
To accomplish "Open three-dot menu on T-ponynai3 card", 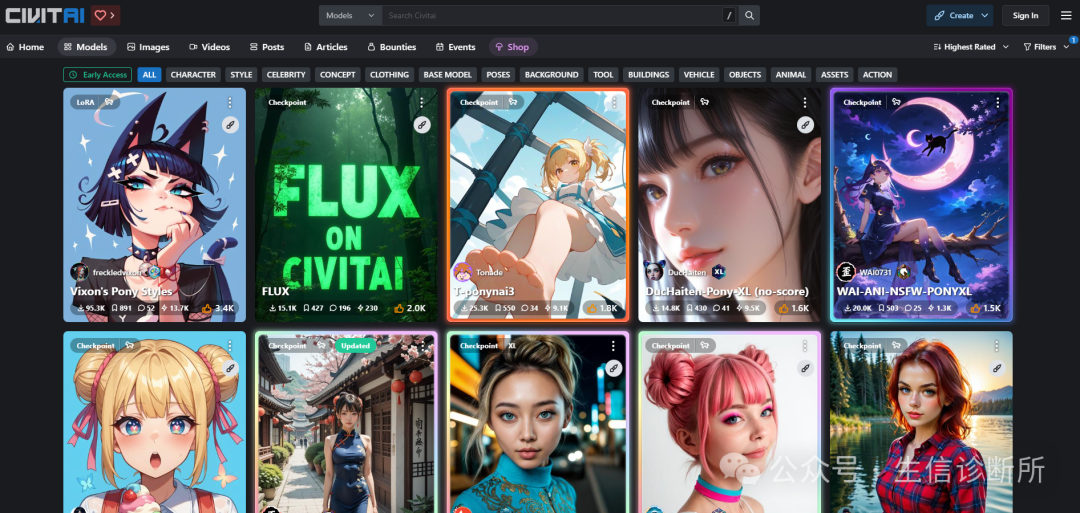I will pyautogui.click(x=613, y=102).
